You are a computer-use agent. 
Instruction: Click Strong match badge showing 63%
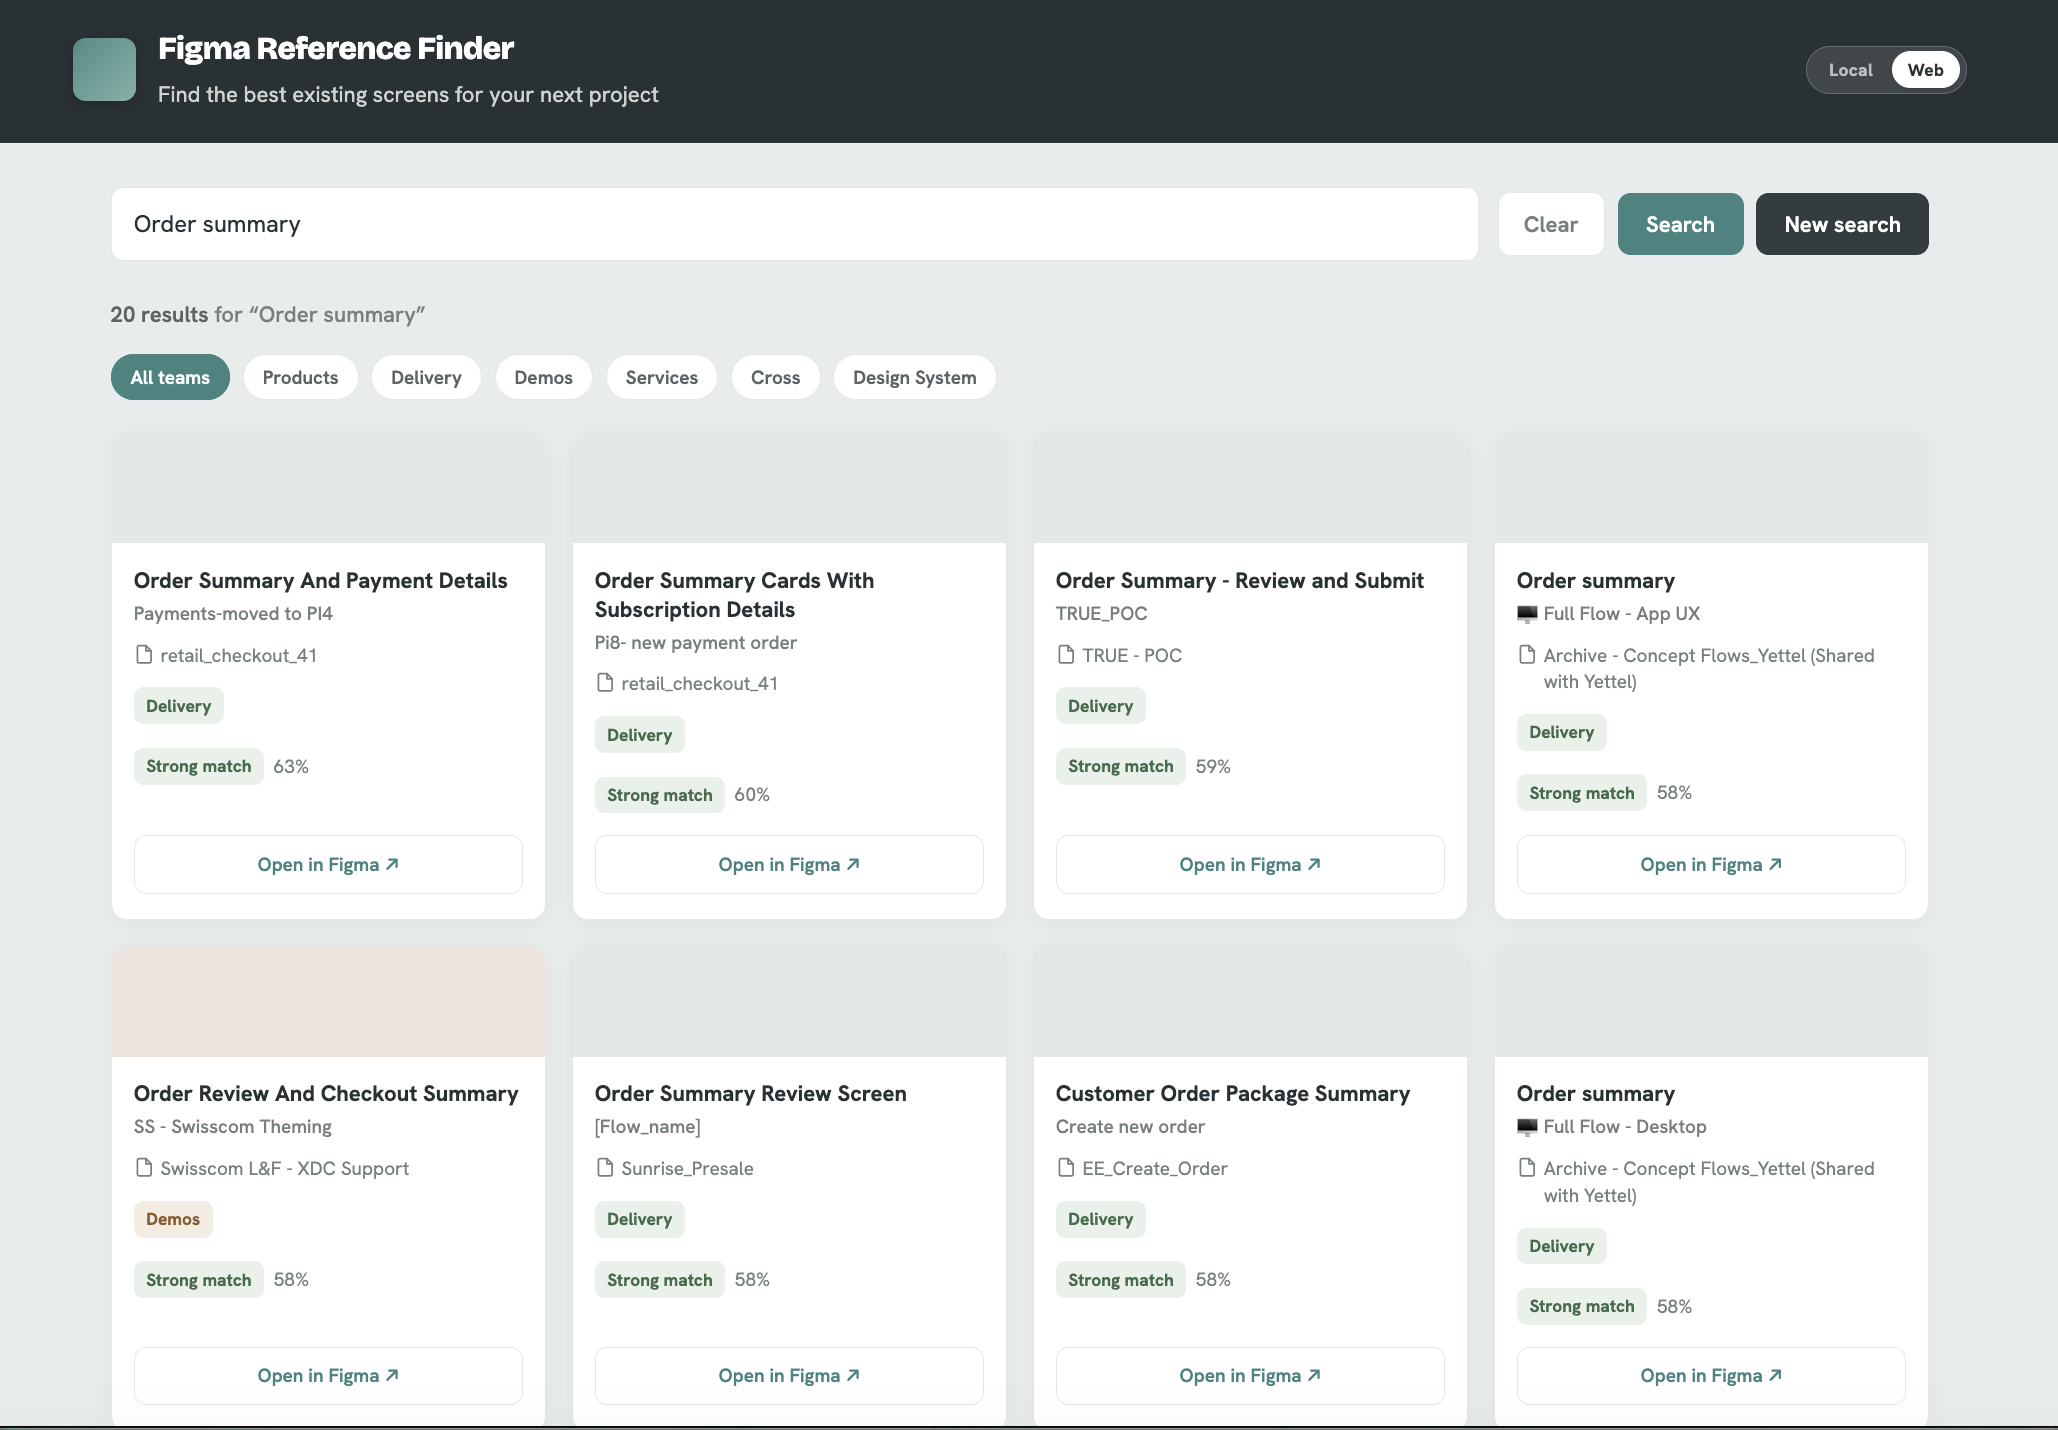[x=198, y=766]
